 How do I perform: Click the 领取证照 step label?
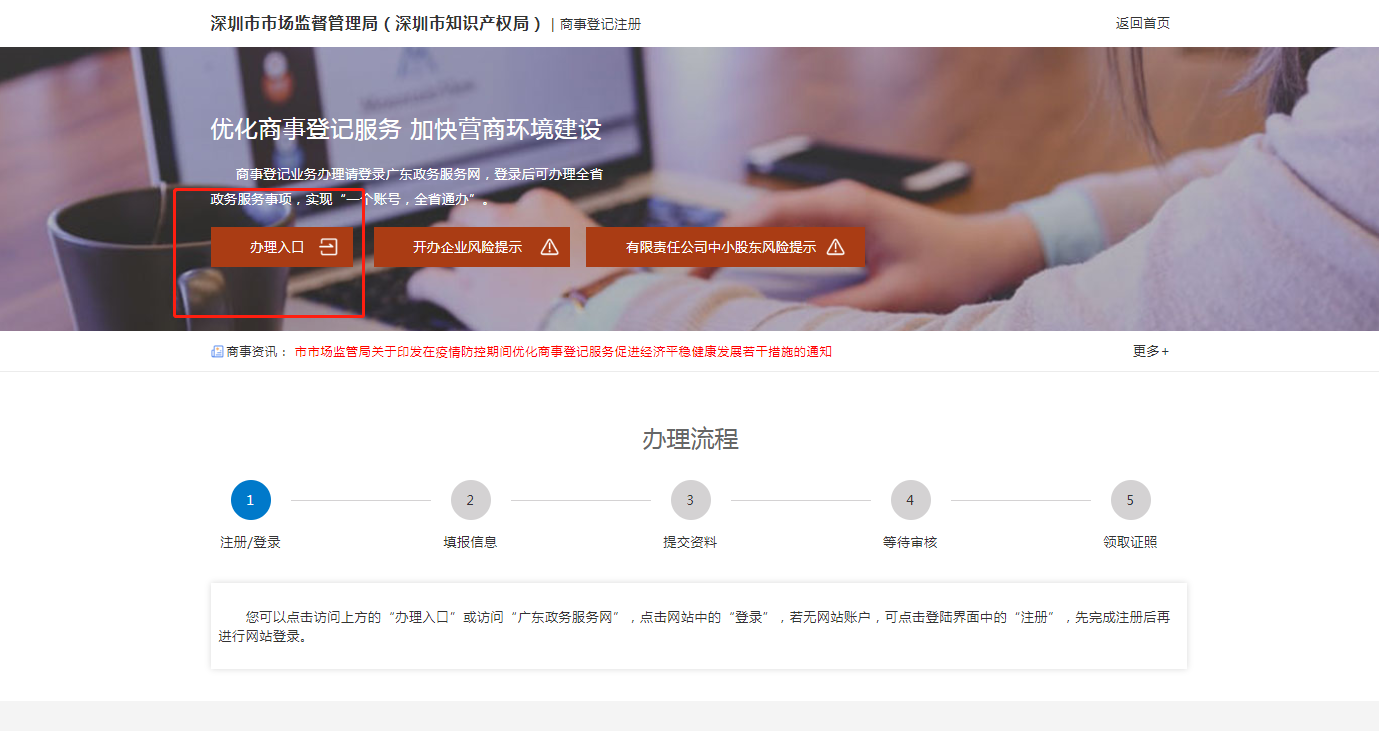tap(1130, 542)
